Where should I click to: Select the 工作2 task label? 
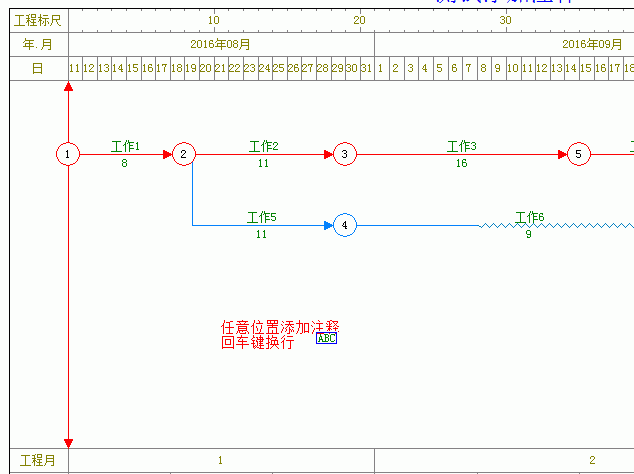(264, 146)
